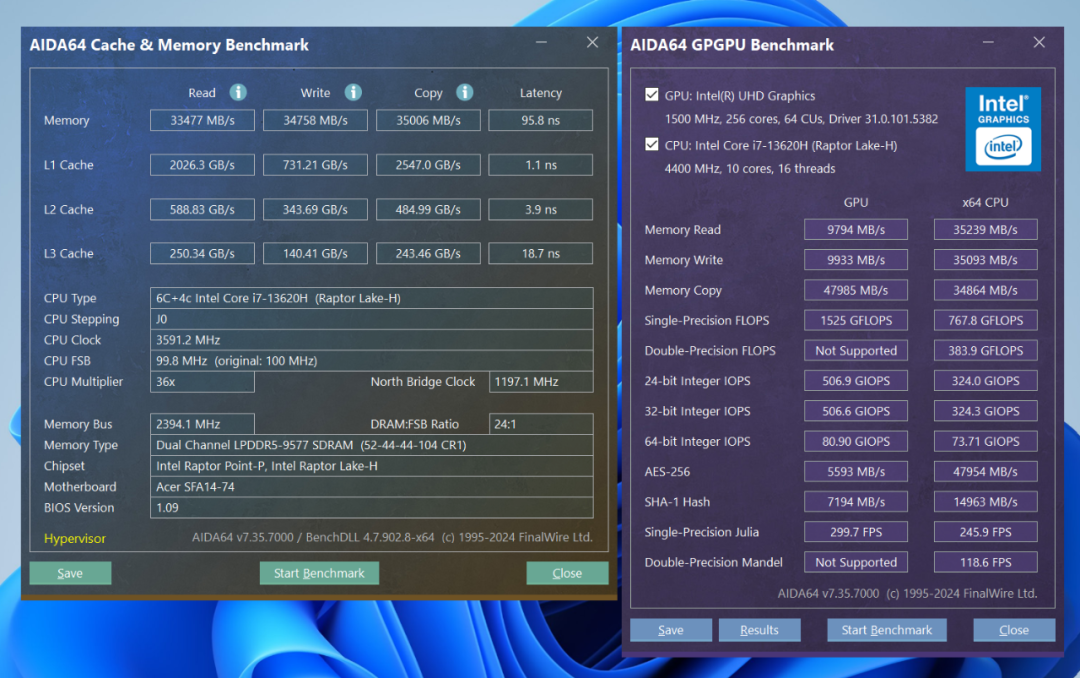Image resolution: width=1080 pixels, height=678 pixels.
Task: Uncheck the GPU Intel UHD Graphics checkbox
Action: pos(652,95)
